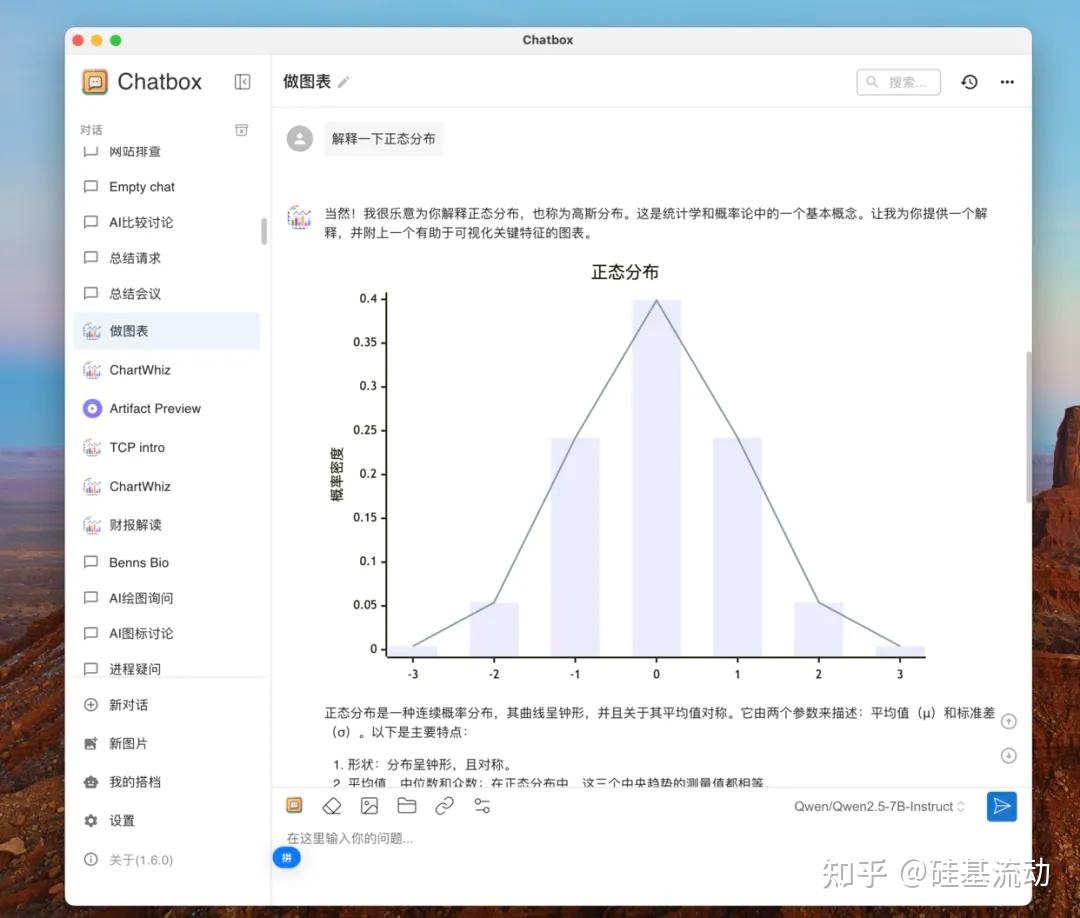Open the Artifact Preview conversation
Screen dimensions: 1080x918
[x=153, y=408]
